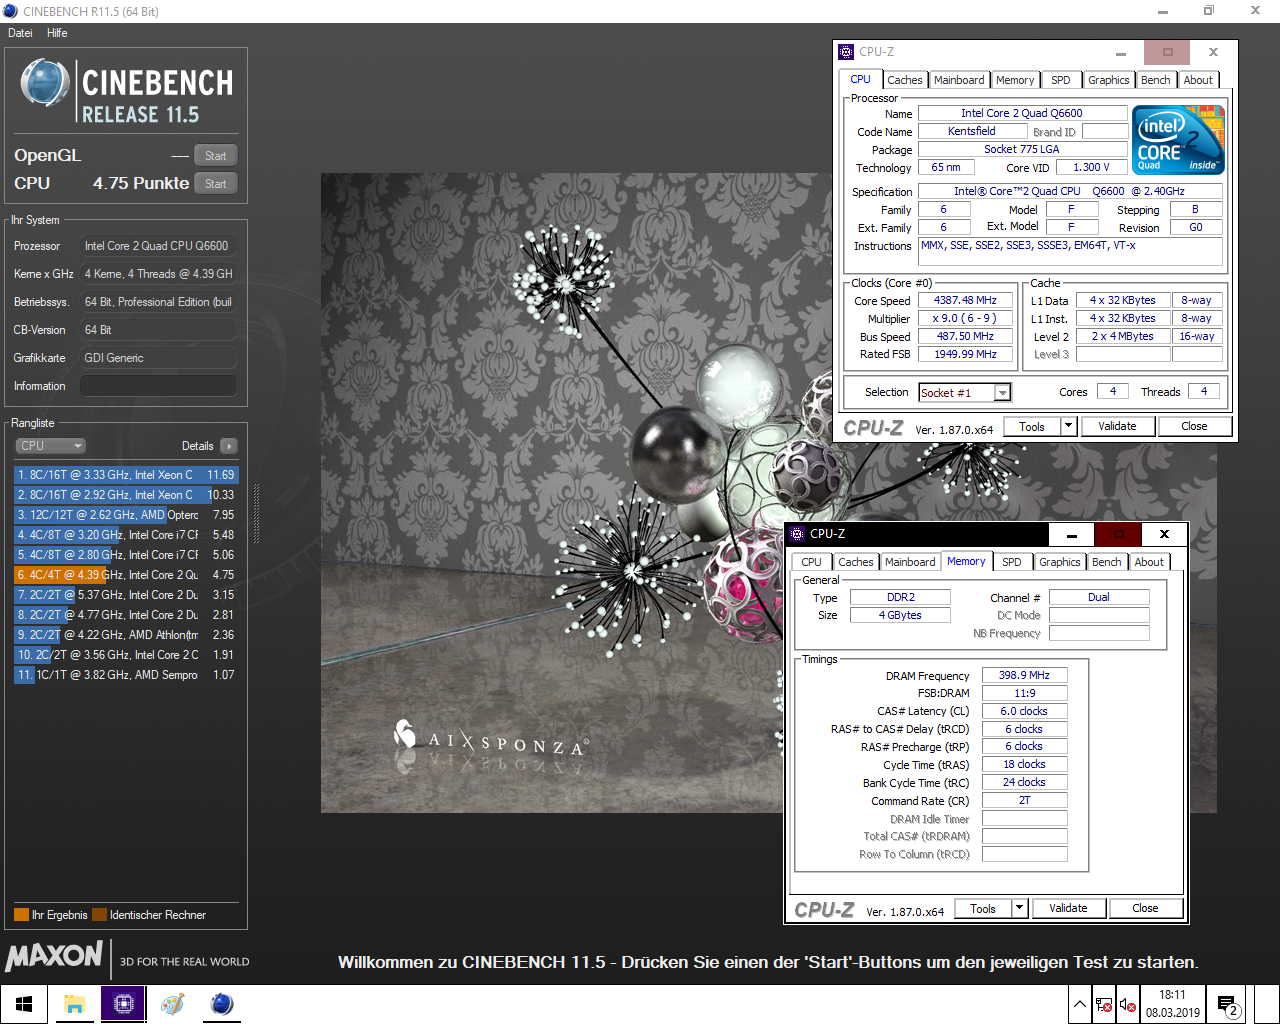
Task: Open Caches tab in Memory CPU-Z window
Action: coord(856,562)
